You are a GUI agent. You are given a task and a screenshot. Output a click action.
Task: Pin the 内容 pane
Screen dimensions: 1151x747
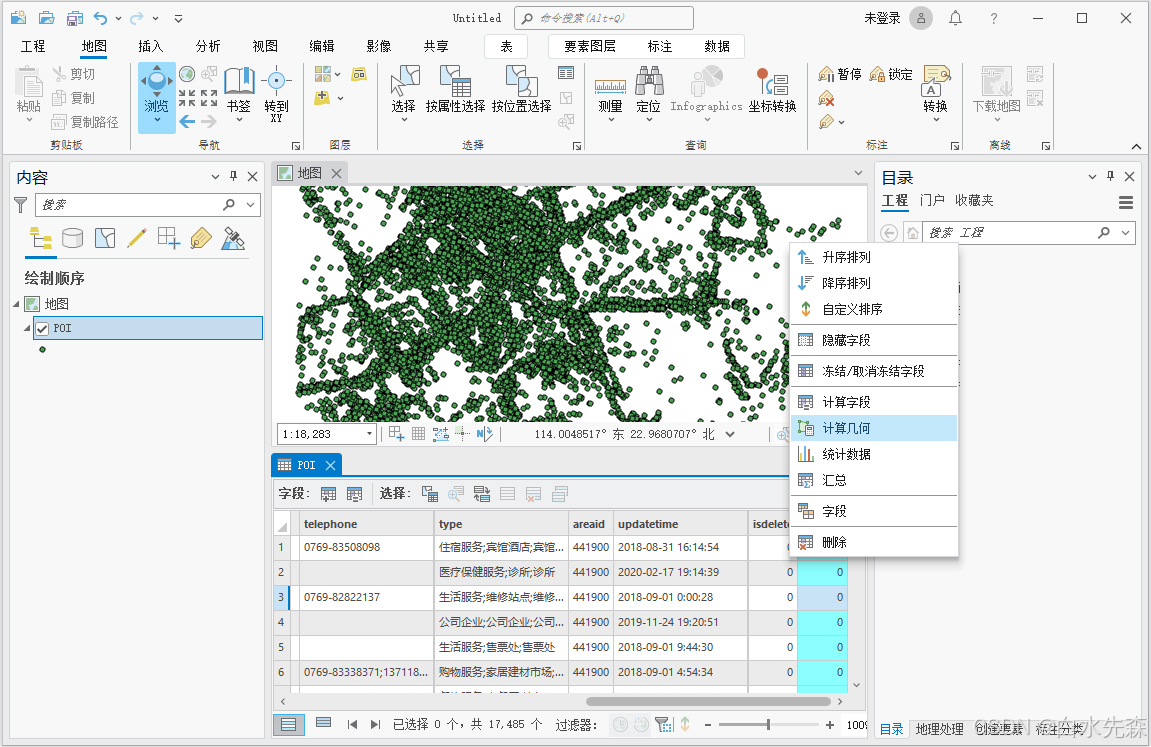[x=233, y=176]
